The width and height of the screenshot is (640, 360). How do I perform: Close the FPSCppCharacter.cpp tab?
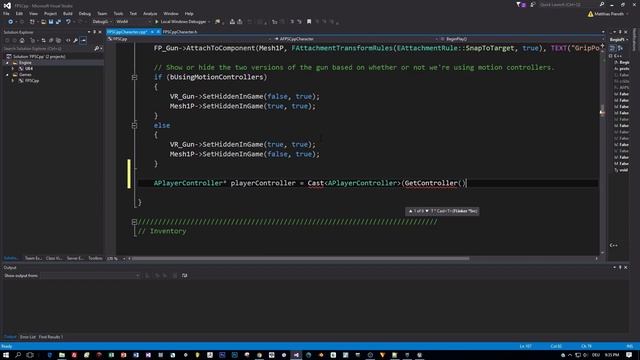pyautogui.click(x=158, y=32)
